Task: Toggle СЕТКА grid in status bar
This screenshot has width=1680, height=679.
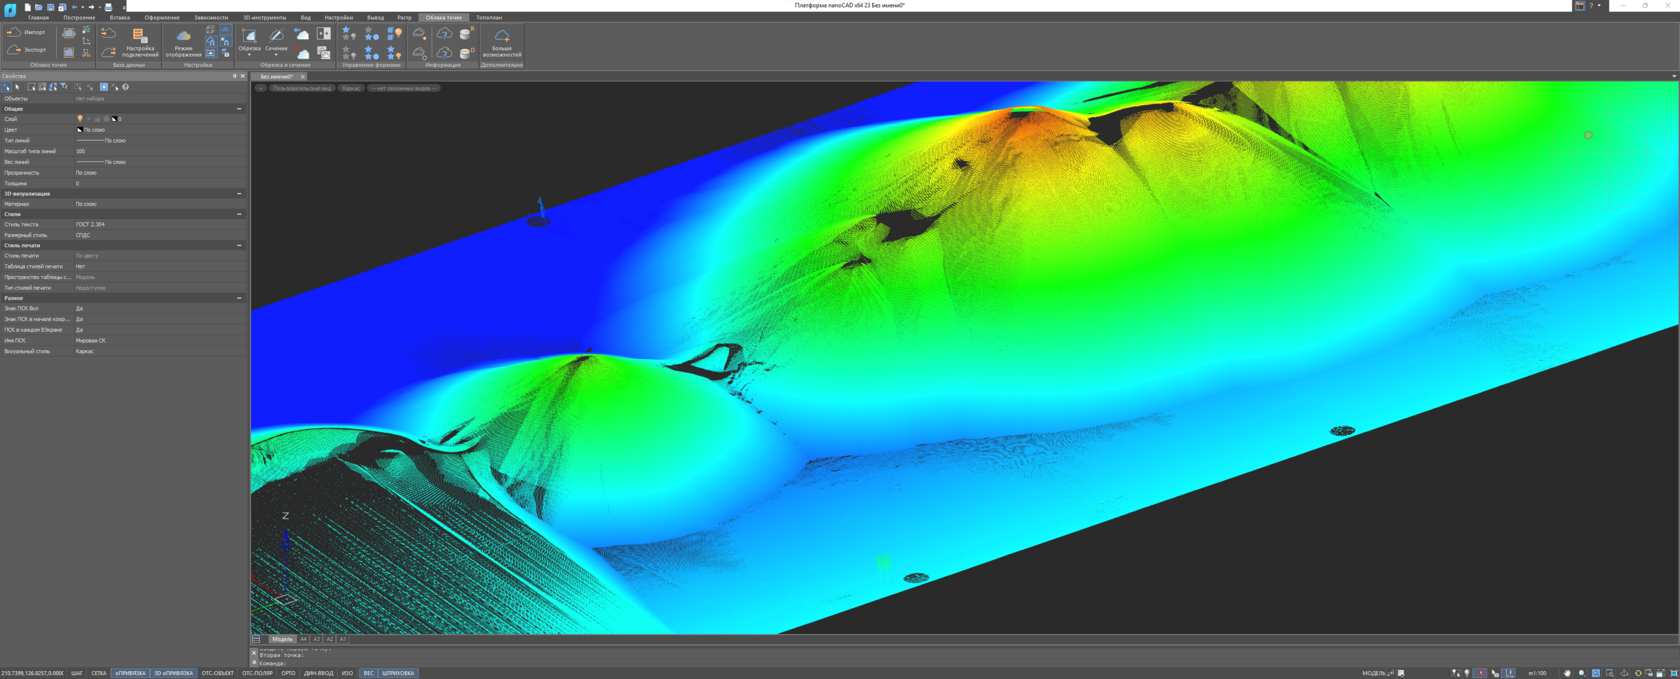Action: (99, 673)
